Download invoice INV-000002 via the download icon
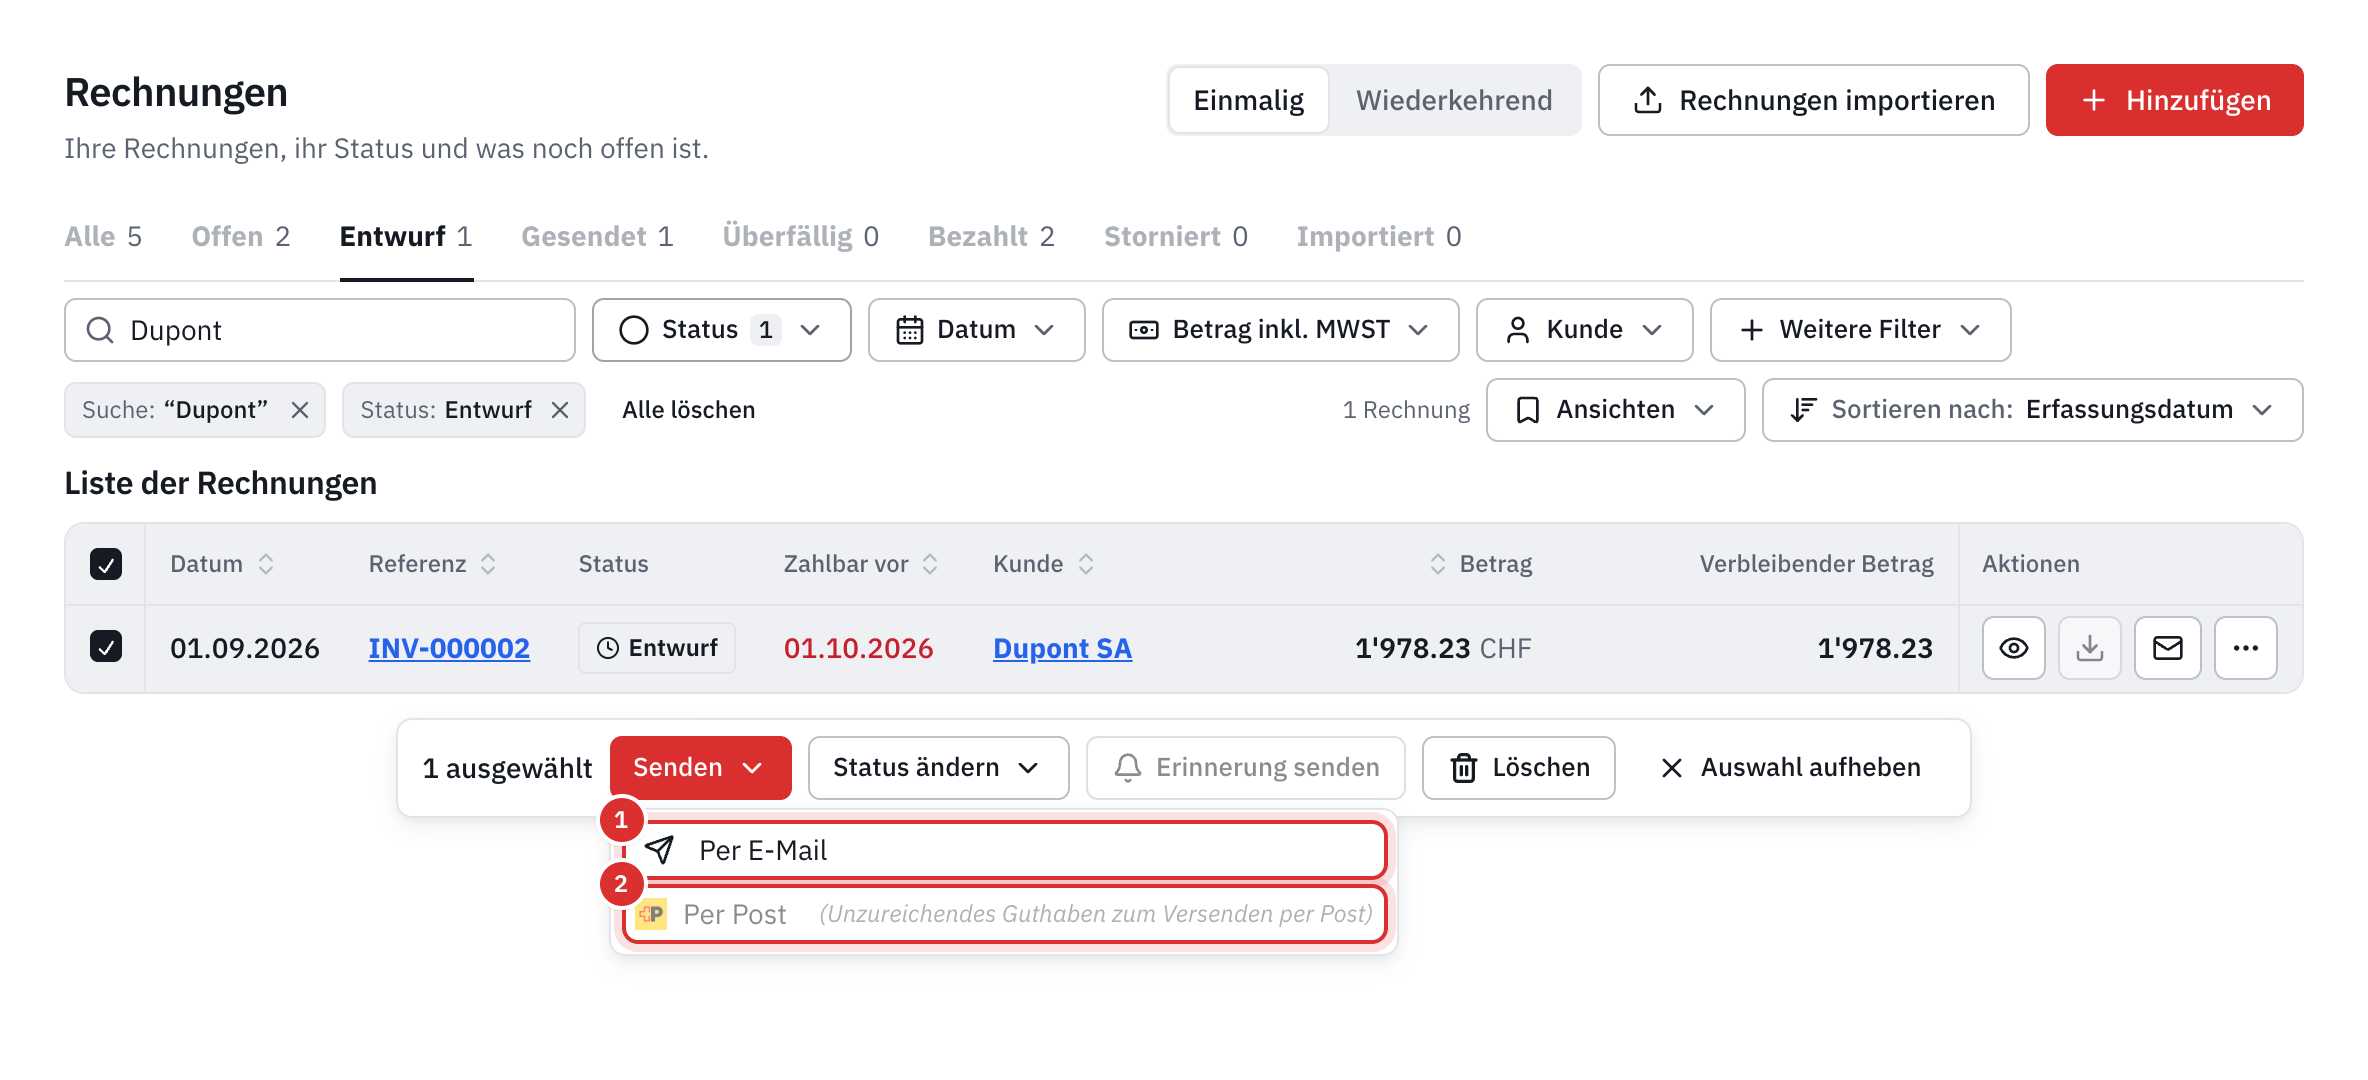Screen dimensions: 2368x1080 [x=2089, y=648]
